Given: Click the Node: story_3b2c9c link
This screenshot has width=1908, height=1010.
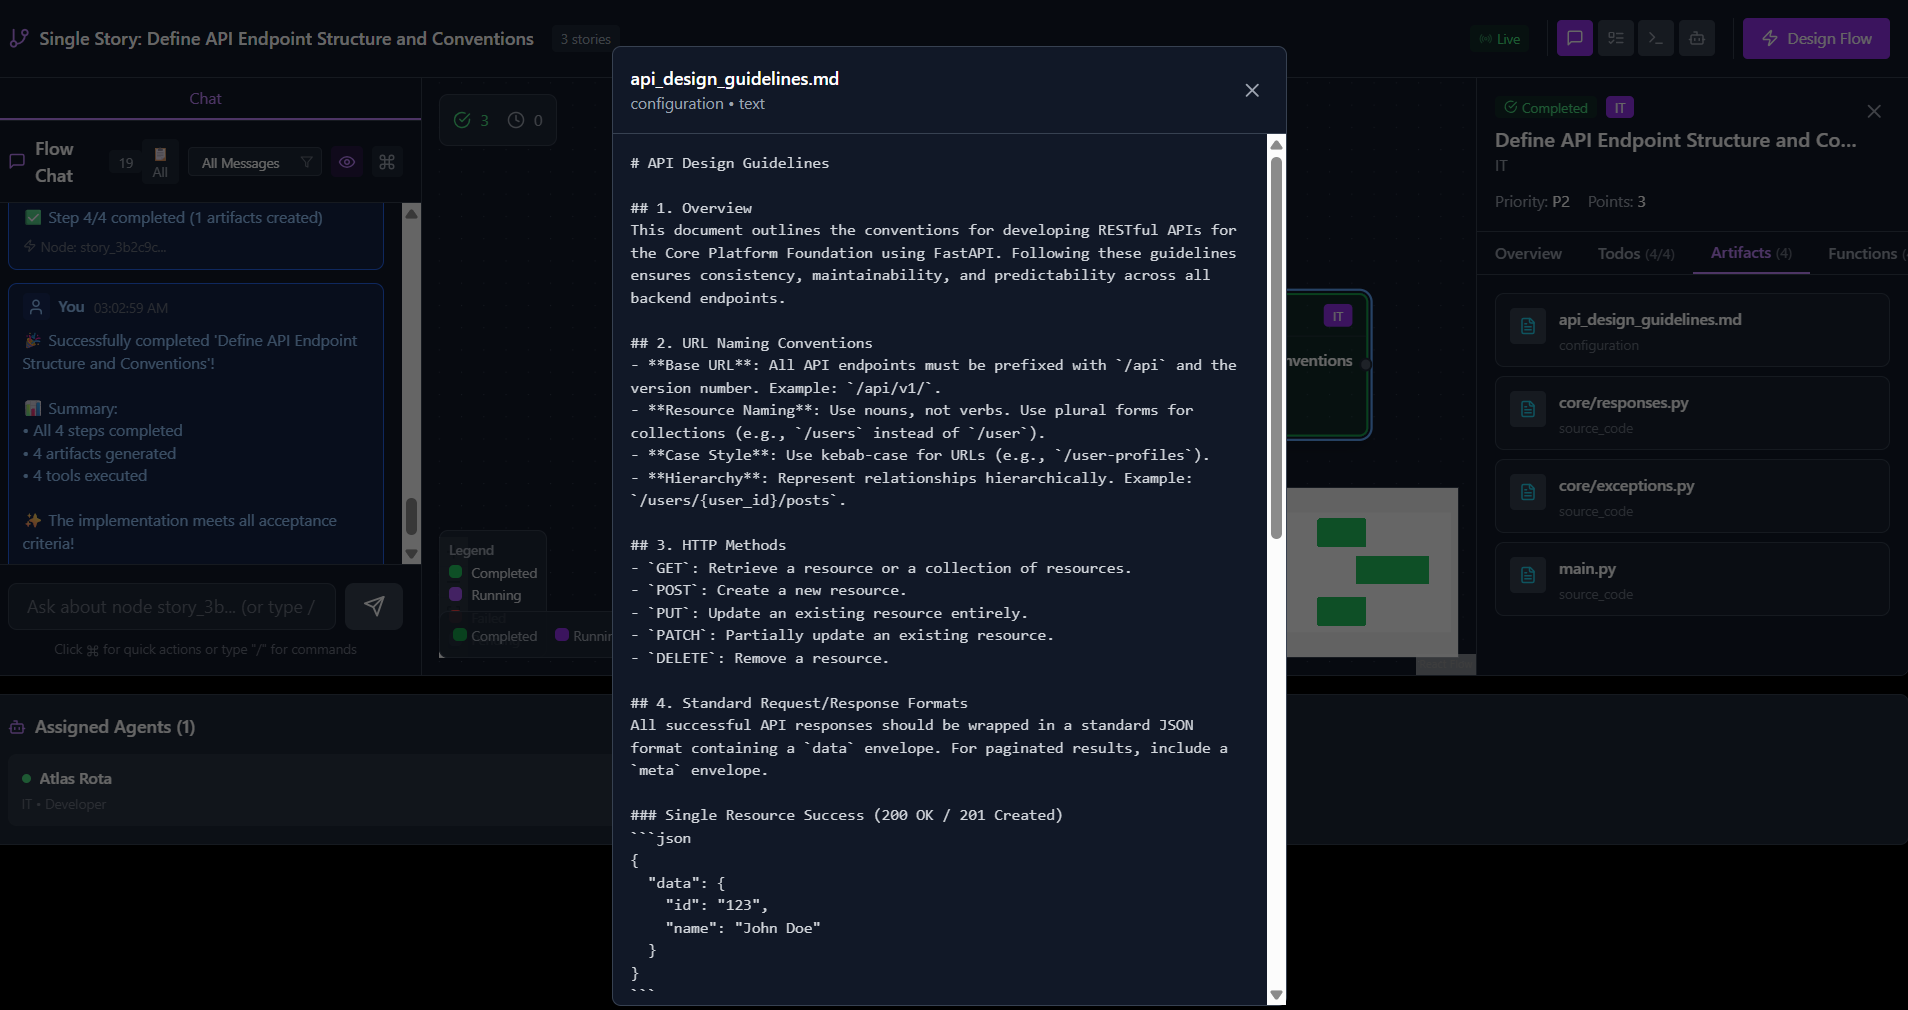Looking at the screenshot, I should (x=96, y=247).
